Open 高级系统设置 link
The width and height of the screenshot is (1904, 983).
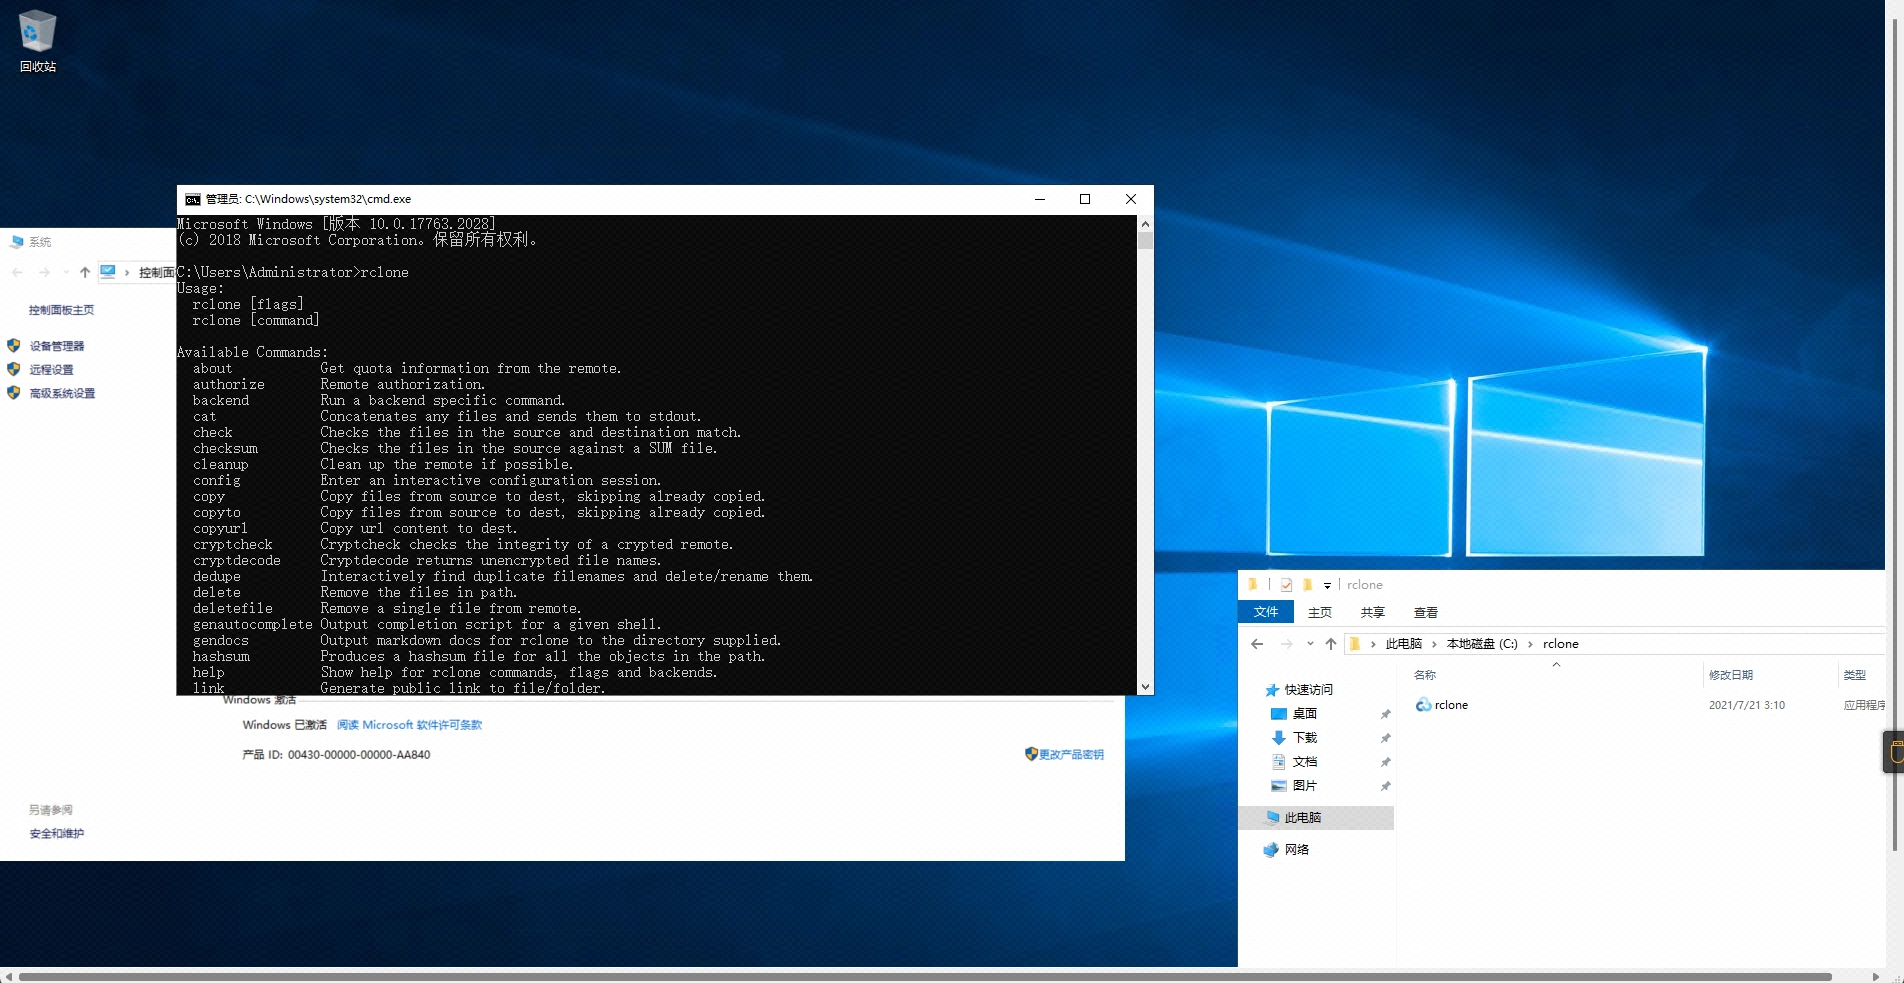click(62, 394)
